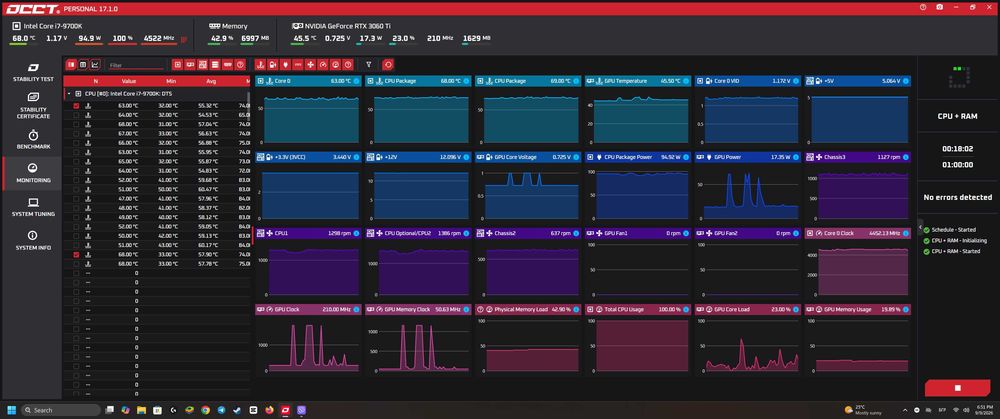Toggle CPU sensors filter in table toolbar
1000x419 pixels.
pyautogui.click(x=177, y=64)
